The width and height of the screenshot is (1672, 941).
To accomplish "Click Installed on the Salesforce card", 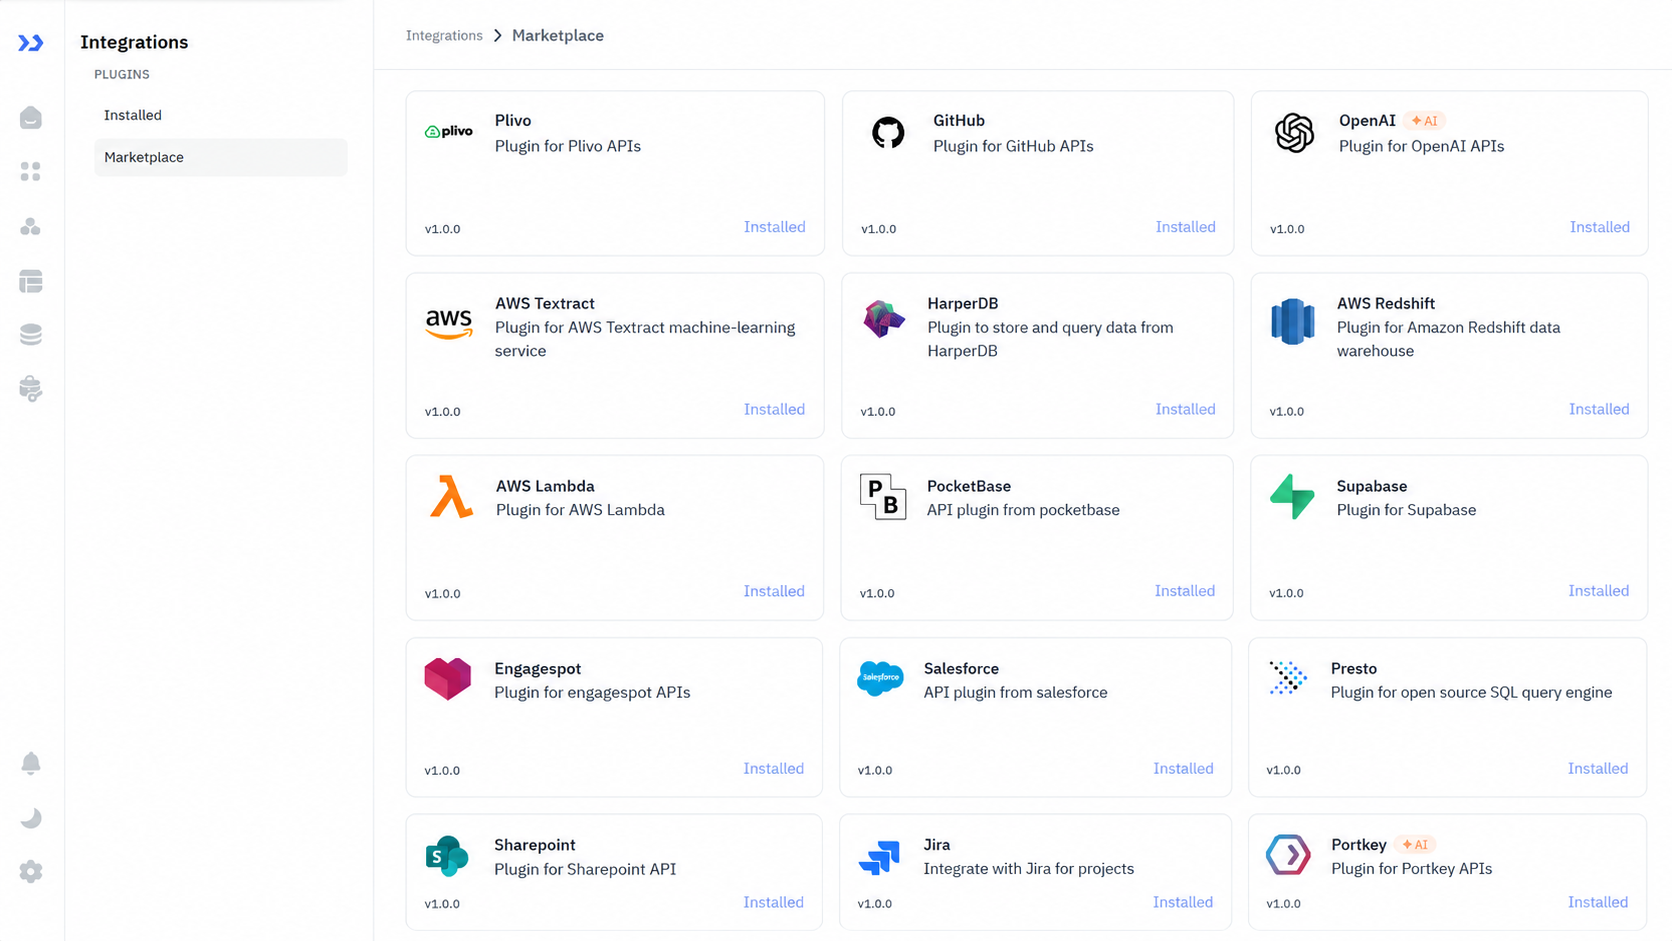I will 1183,768.
